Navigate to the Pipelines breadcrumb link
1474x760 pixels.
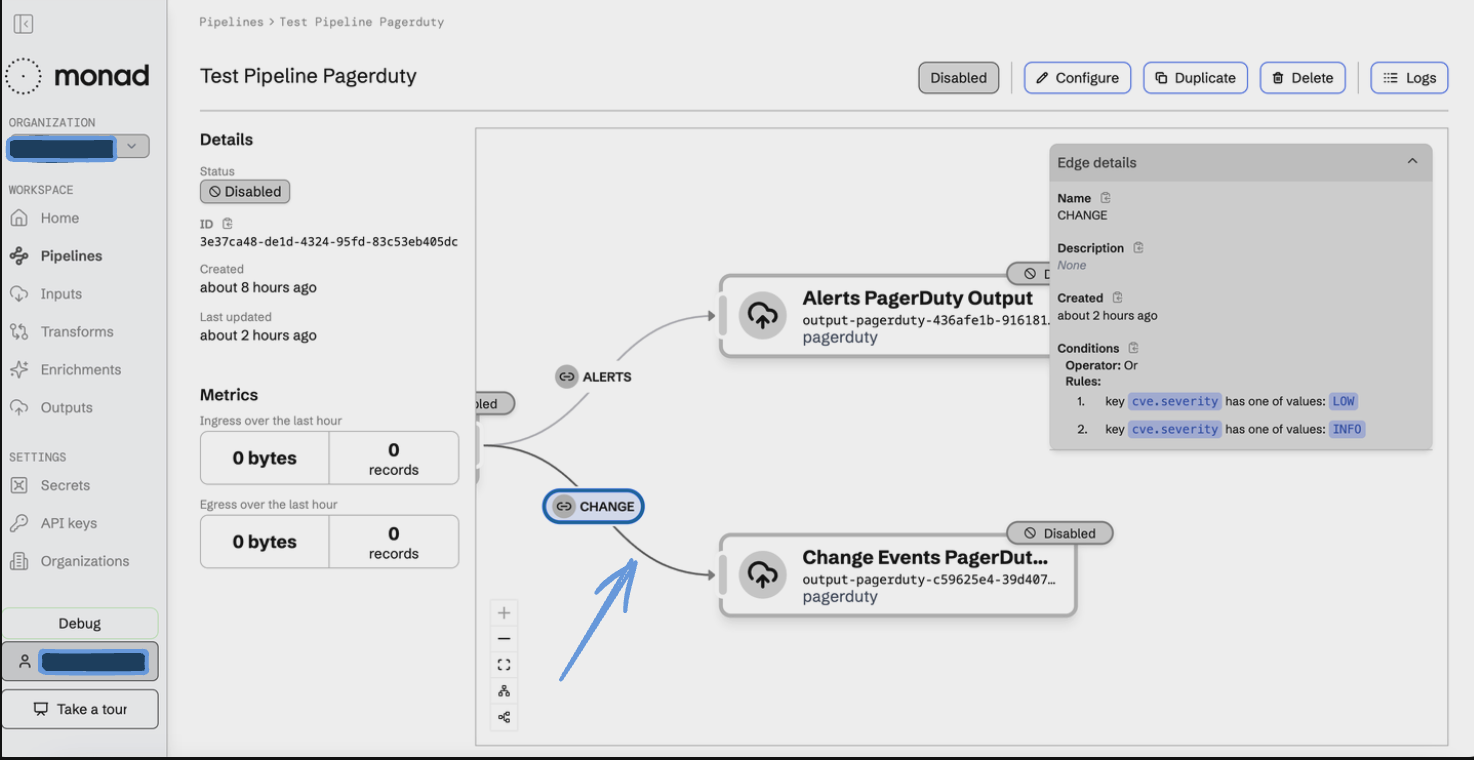[x=231, y=22]
